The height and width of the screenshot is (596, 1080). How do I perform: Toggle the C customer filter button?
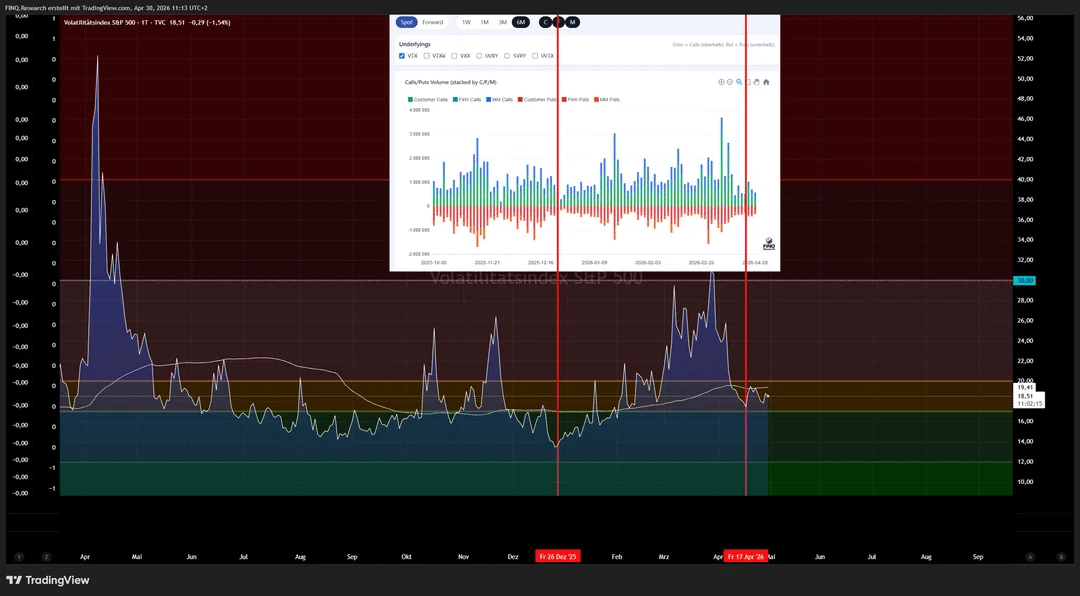(545, 22)
